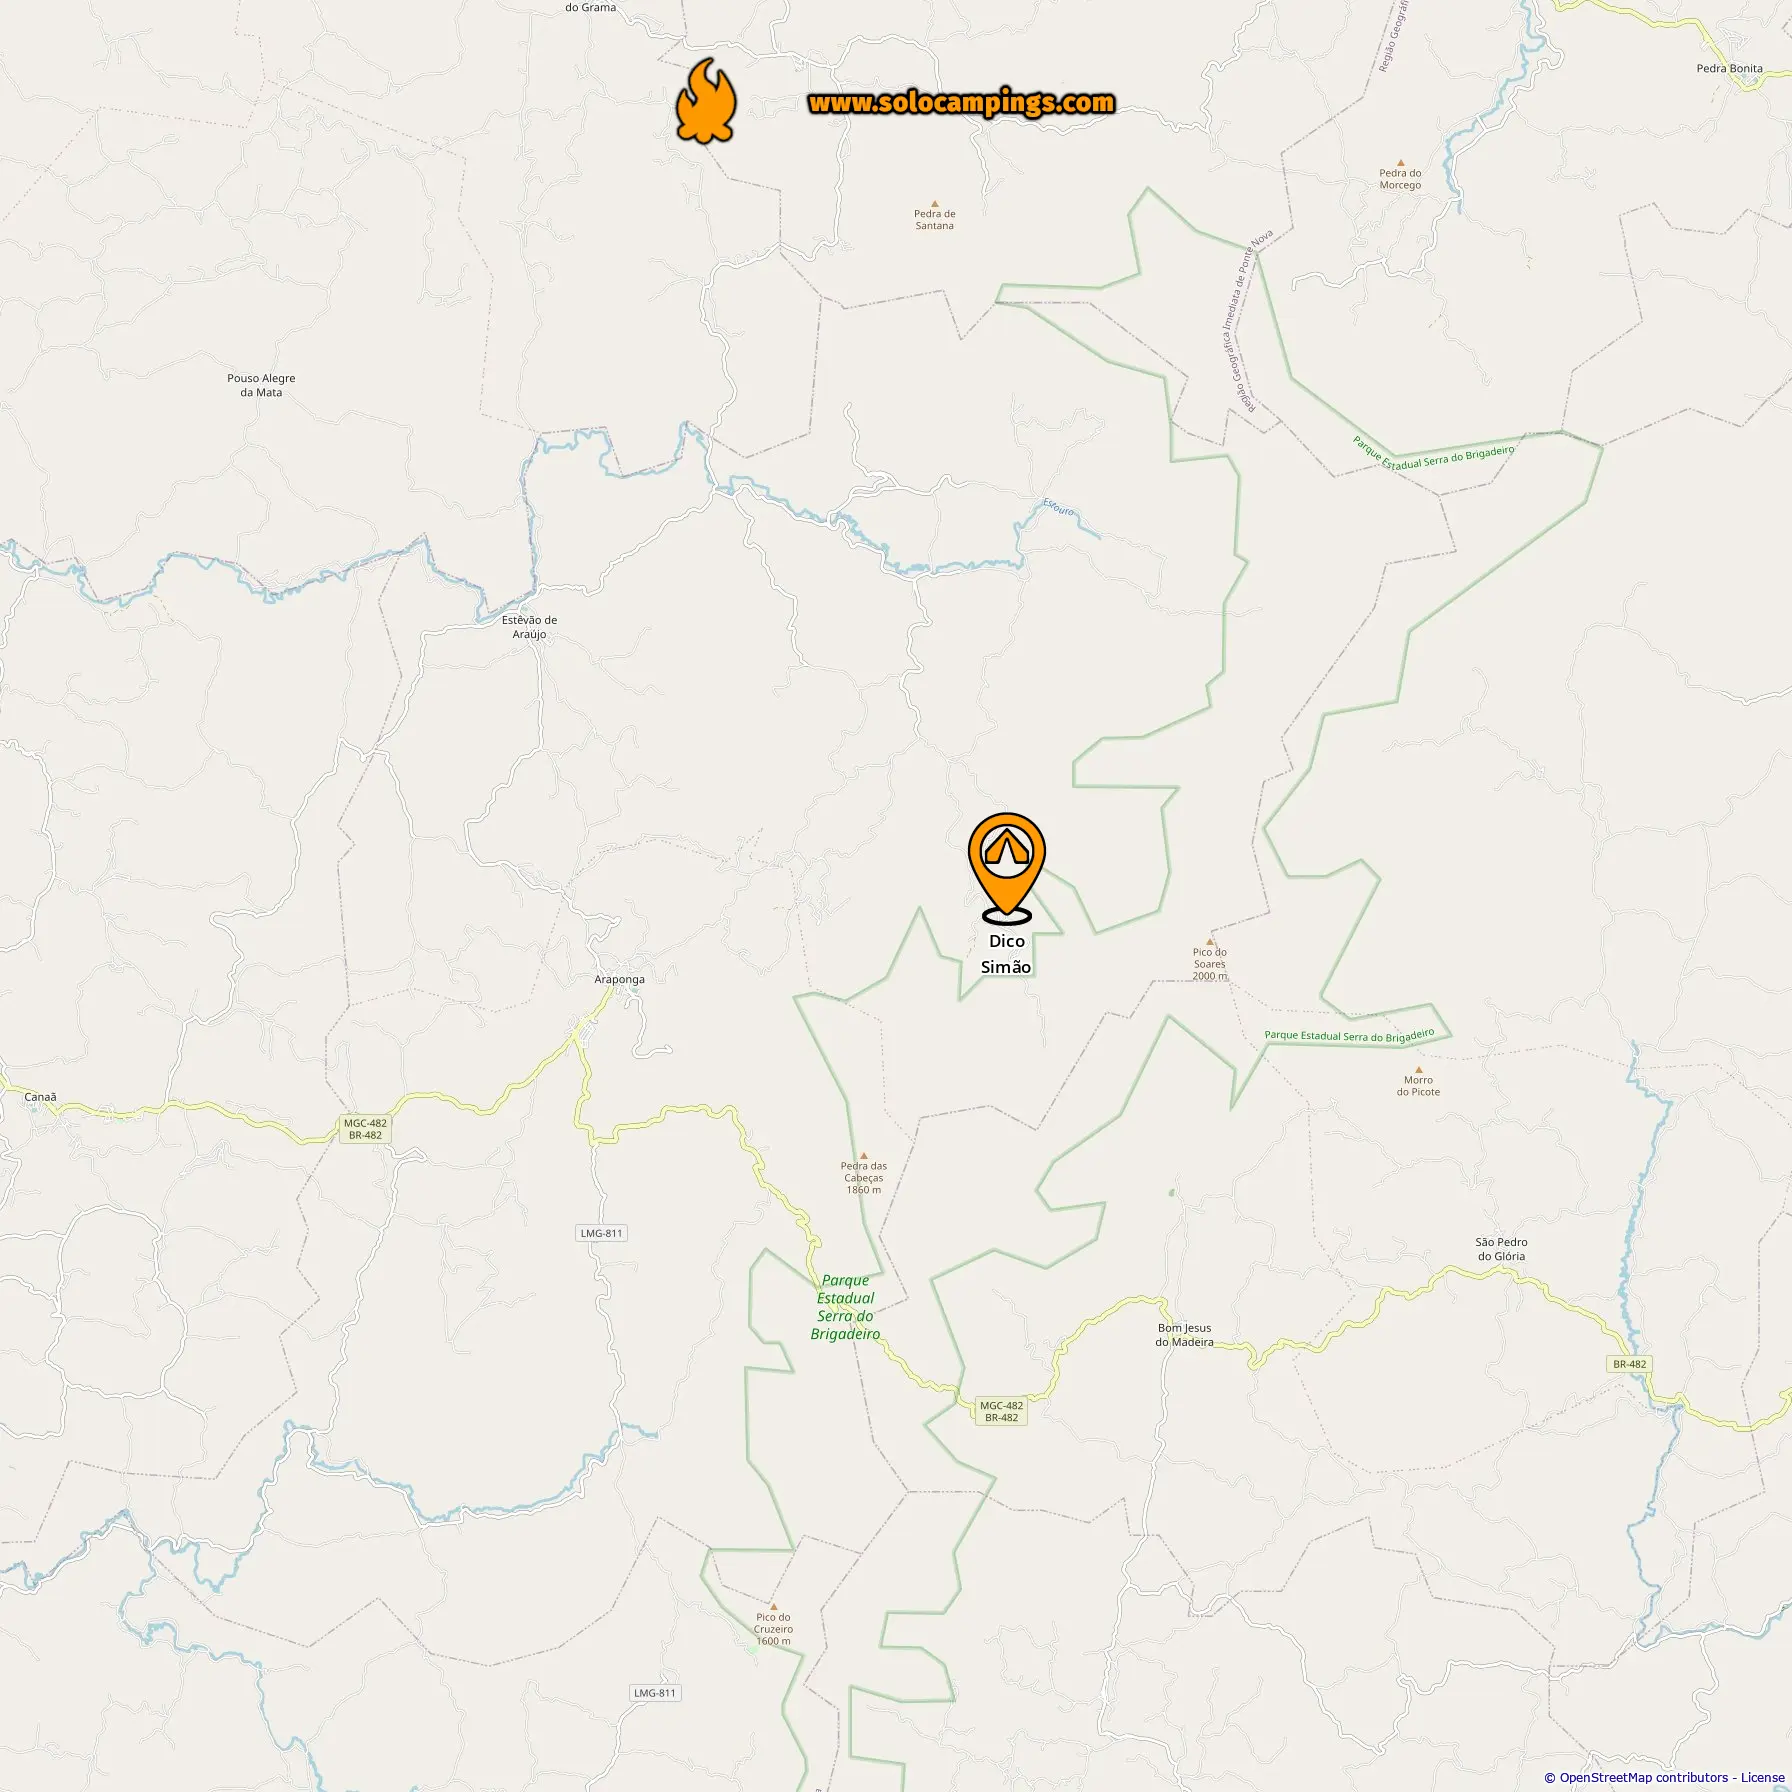This screenshot has height=1792, width=1792.
Task: Click the Pico do Soares peak marker
Action: (x=1210, y=942)
